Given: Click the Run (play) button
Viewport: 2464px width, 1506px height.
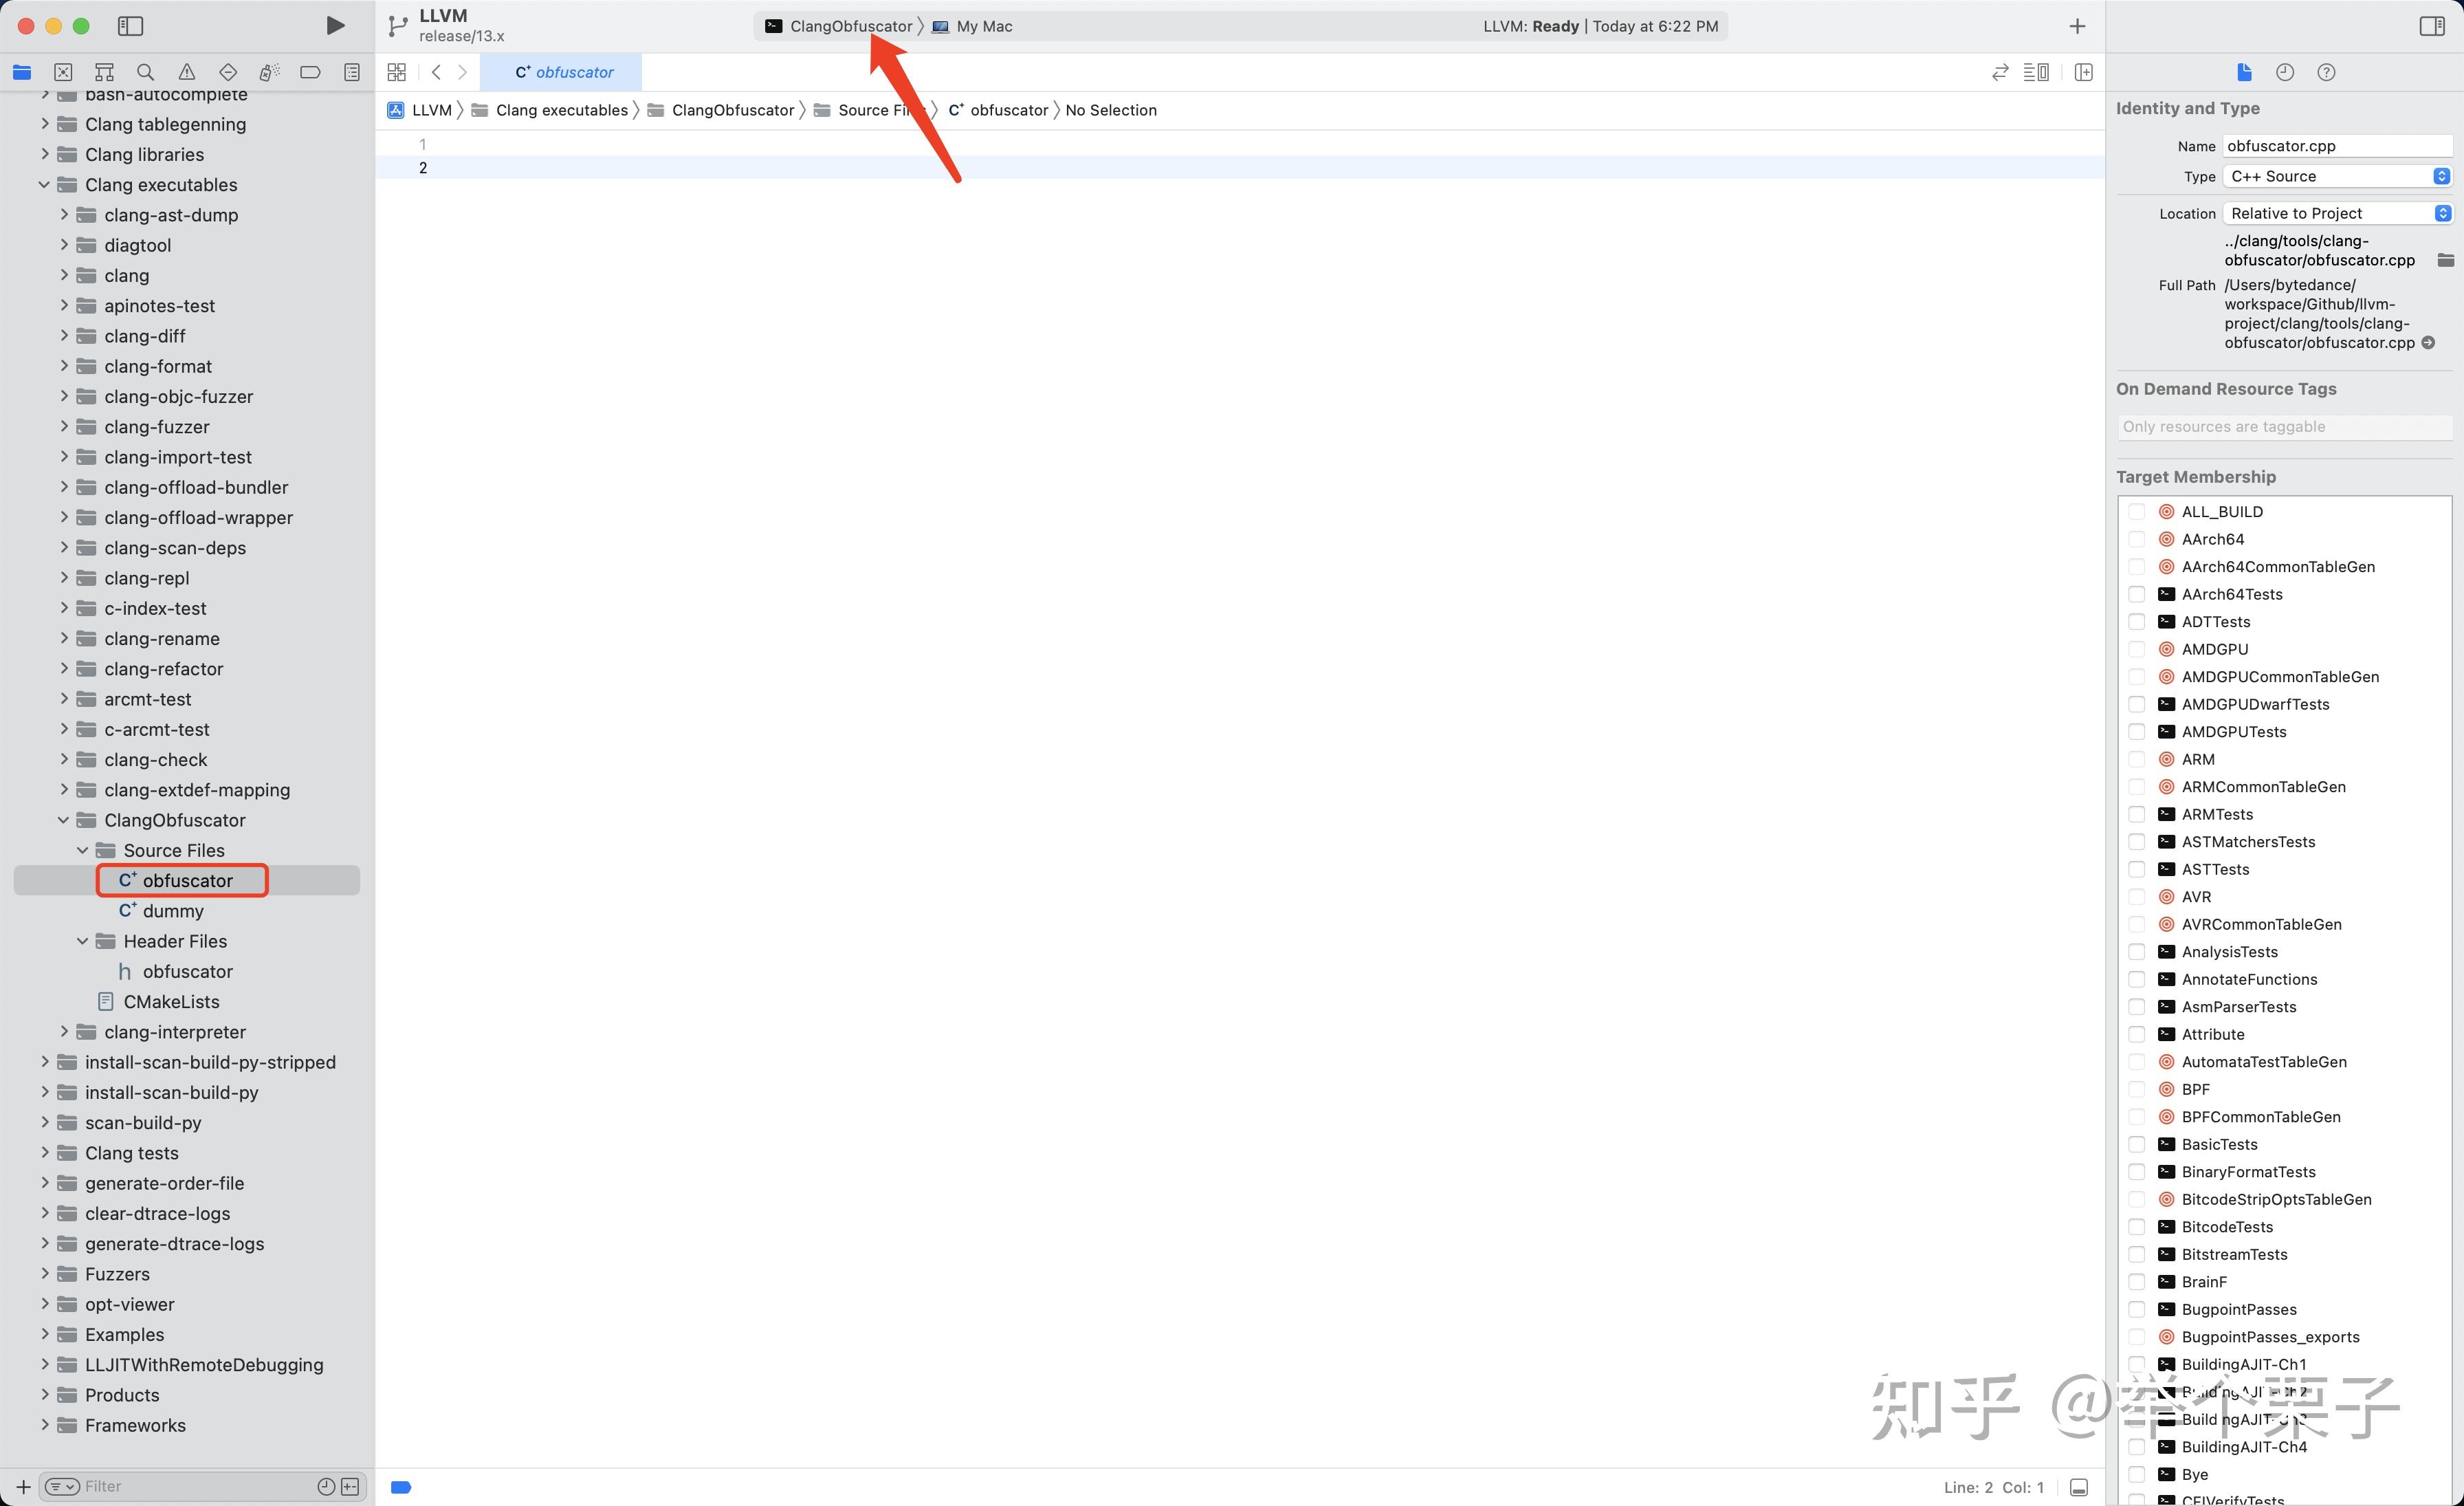Looking at the screenshot, I should point(335,26).
